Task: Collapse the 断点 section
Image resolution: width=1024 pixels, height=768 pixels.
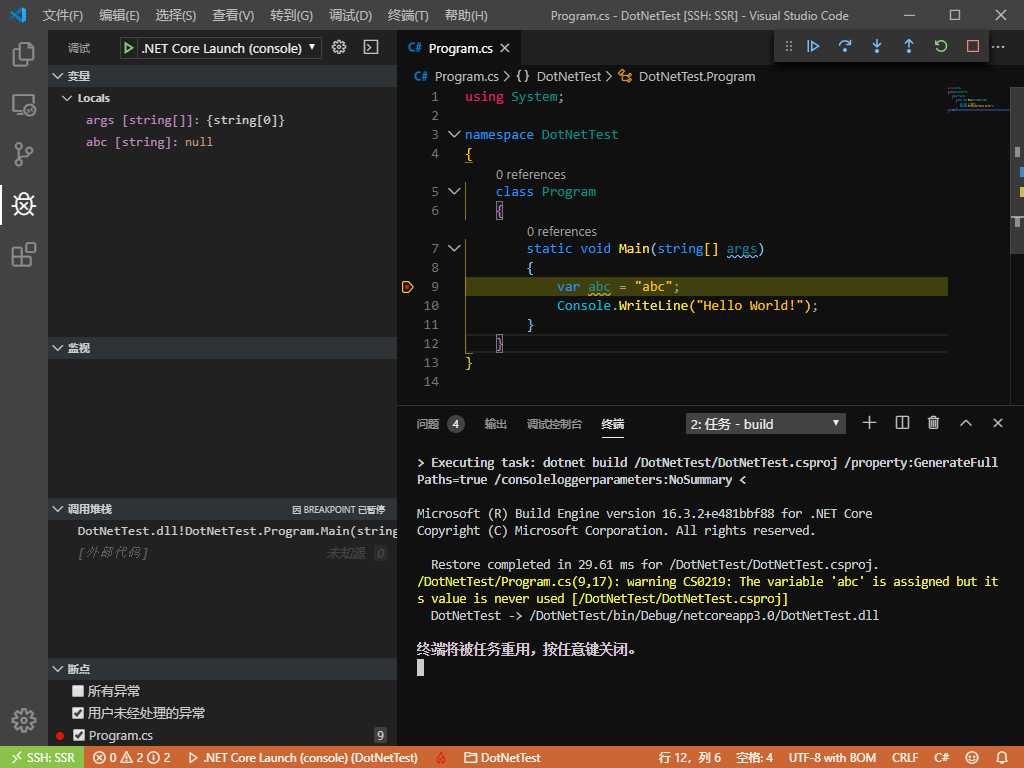Action: [x=57, y=669]
